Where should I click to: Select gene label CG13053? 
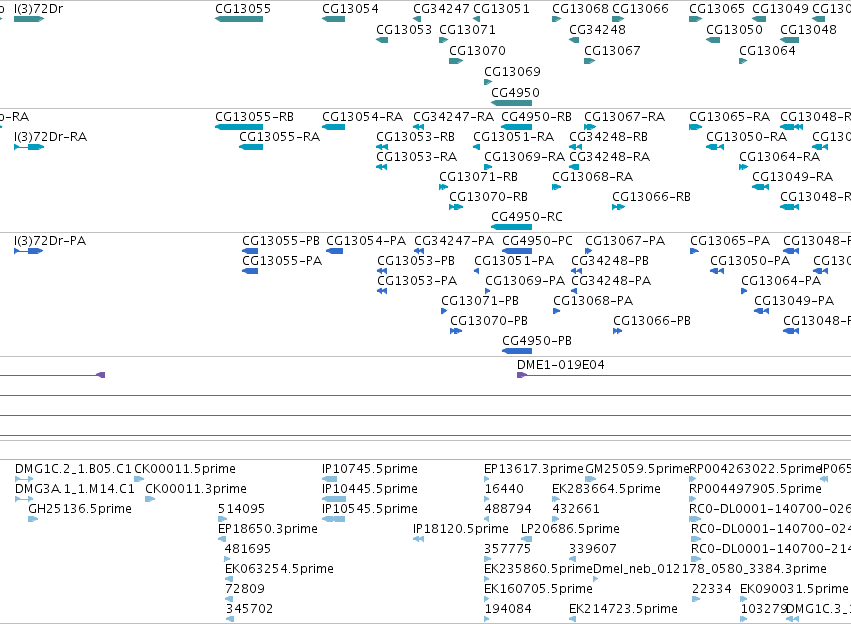(404, 29)
